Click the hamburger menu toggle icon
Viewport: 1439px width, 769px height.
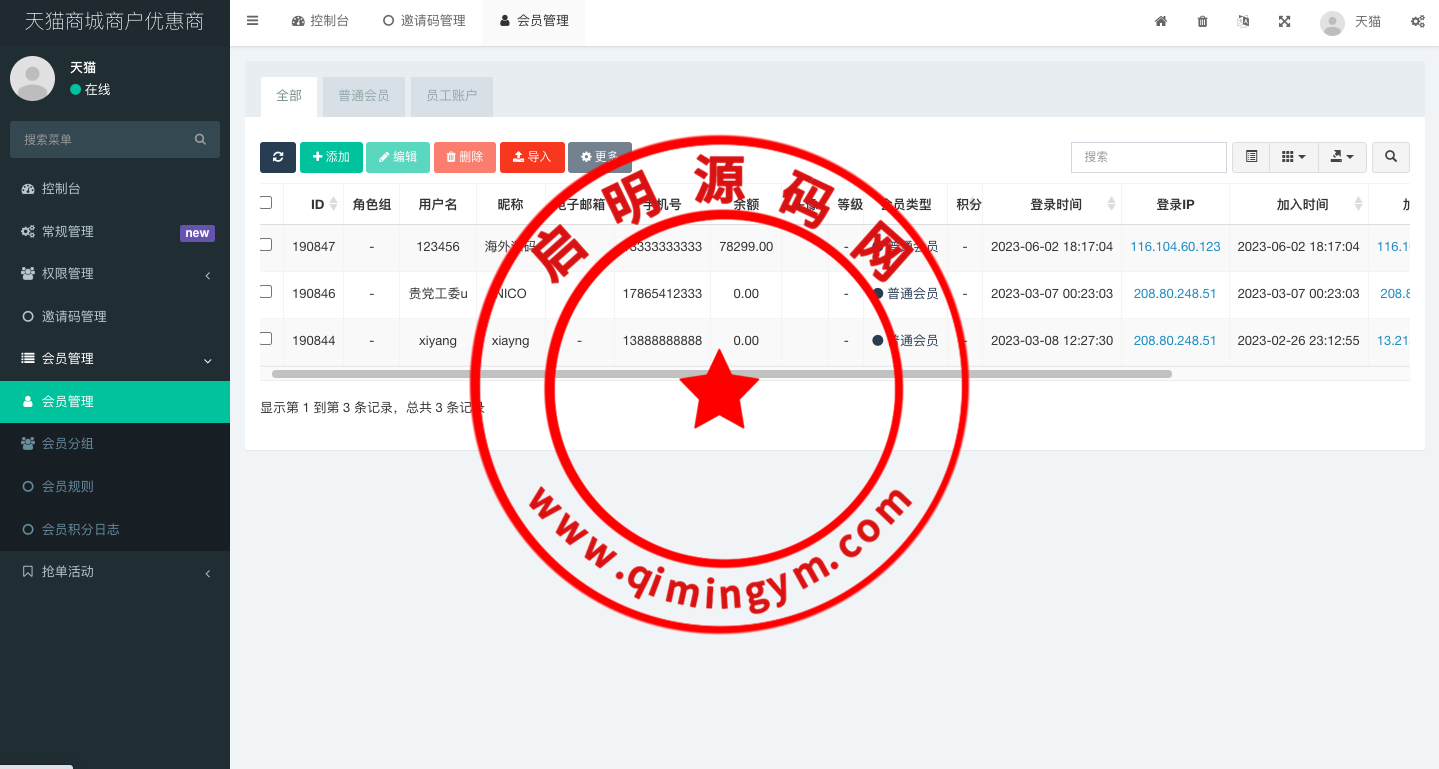pos(252,20)
